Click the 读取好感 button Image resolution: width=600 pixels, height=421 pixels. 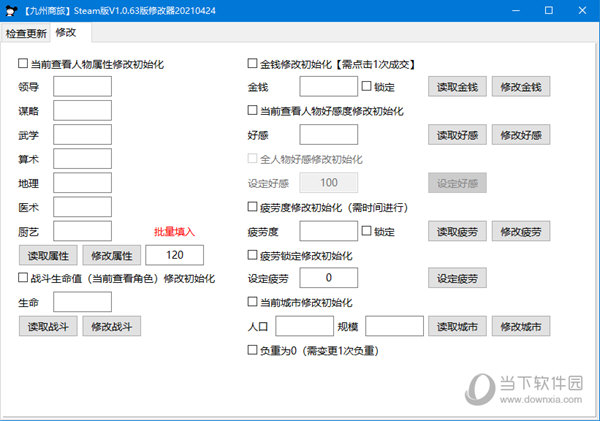click(457, 135)
